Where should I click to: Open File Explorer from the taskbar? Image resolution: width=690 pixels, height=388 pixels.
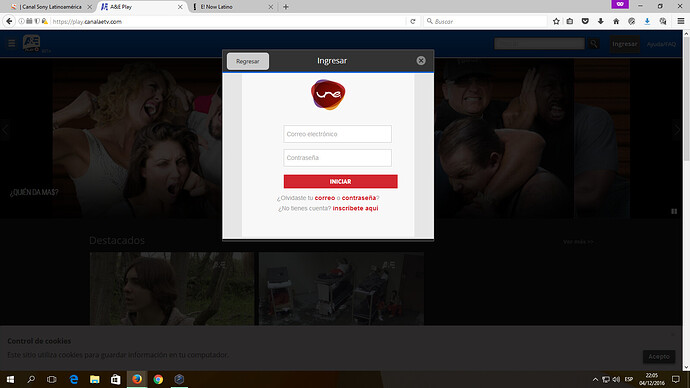coord(95,379)
